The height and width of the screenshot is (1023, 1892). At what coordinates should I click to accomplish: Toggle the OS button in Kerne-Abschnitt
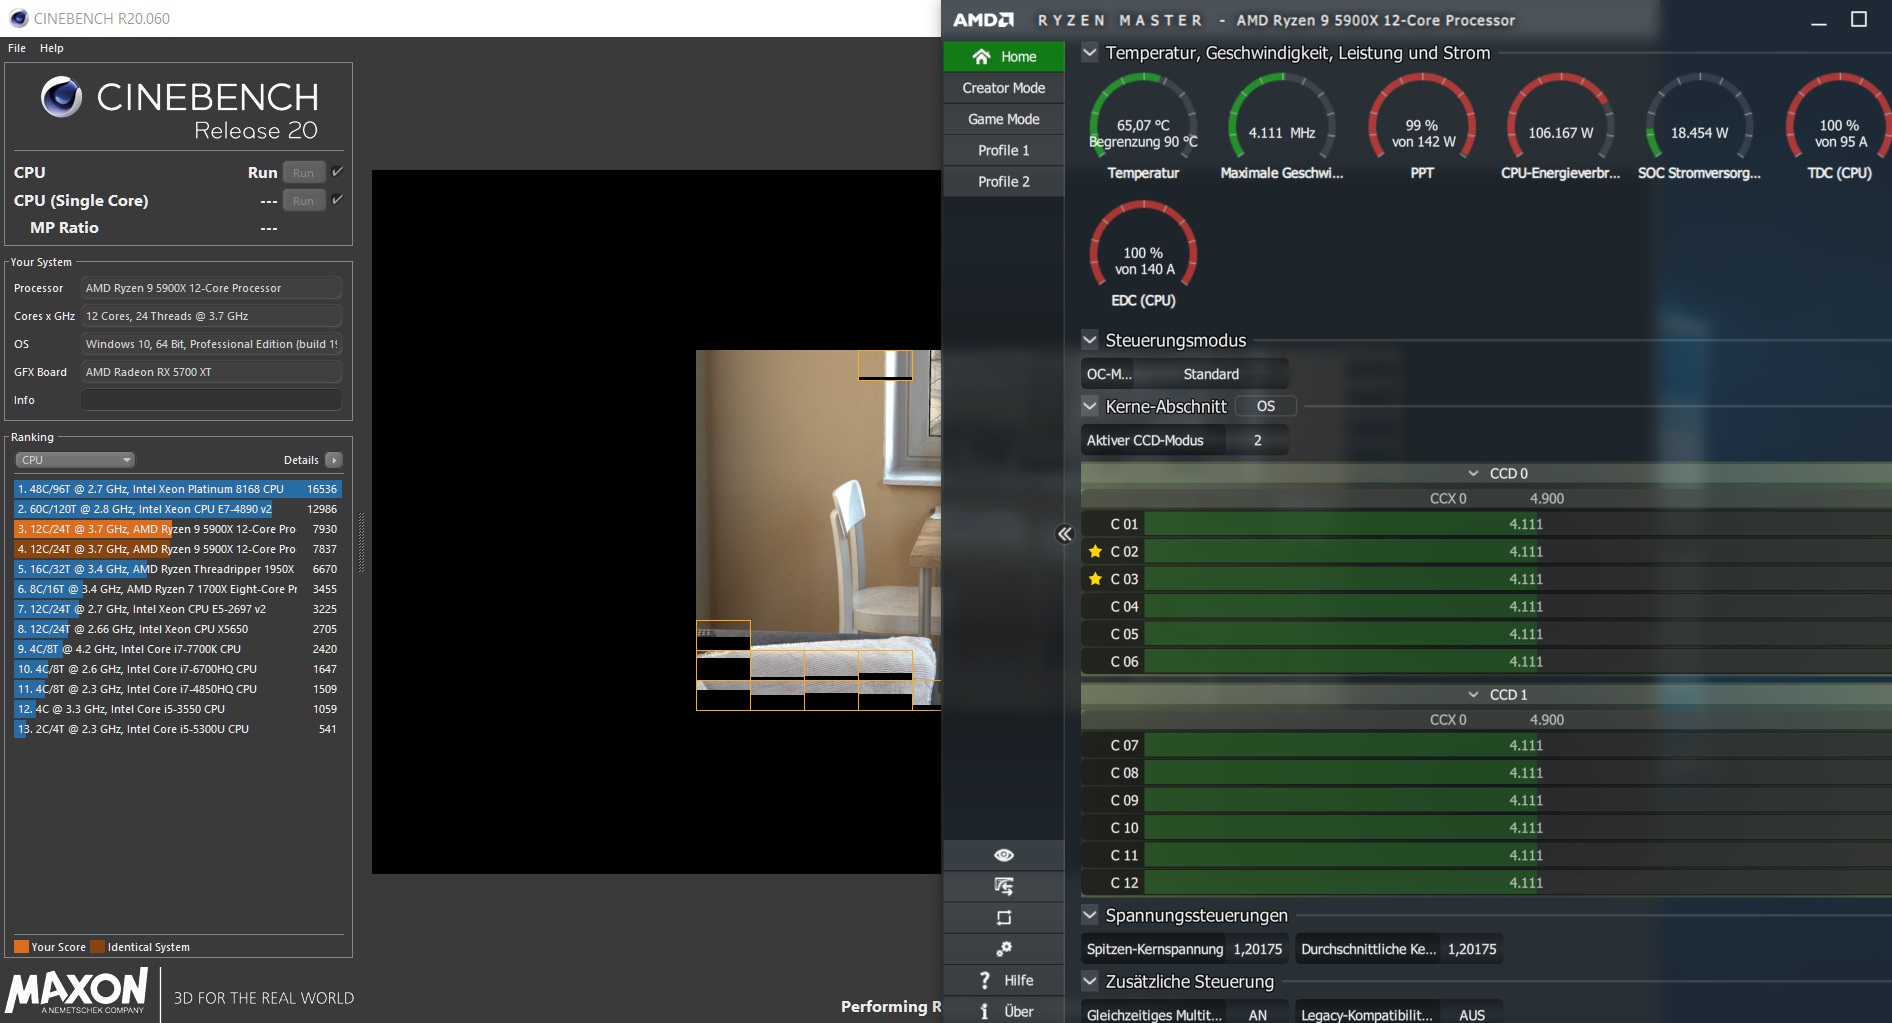pyautogui.click(x=1266, y=406)
